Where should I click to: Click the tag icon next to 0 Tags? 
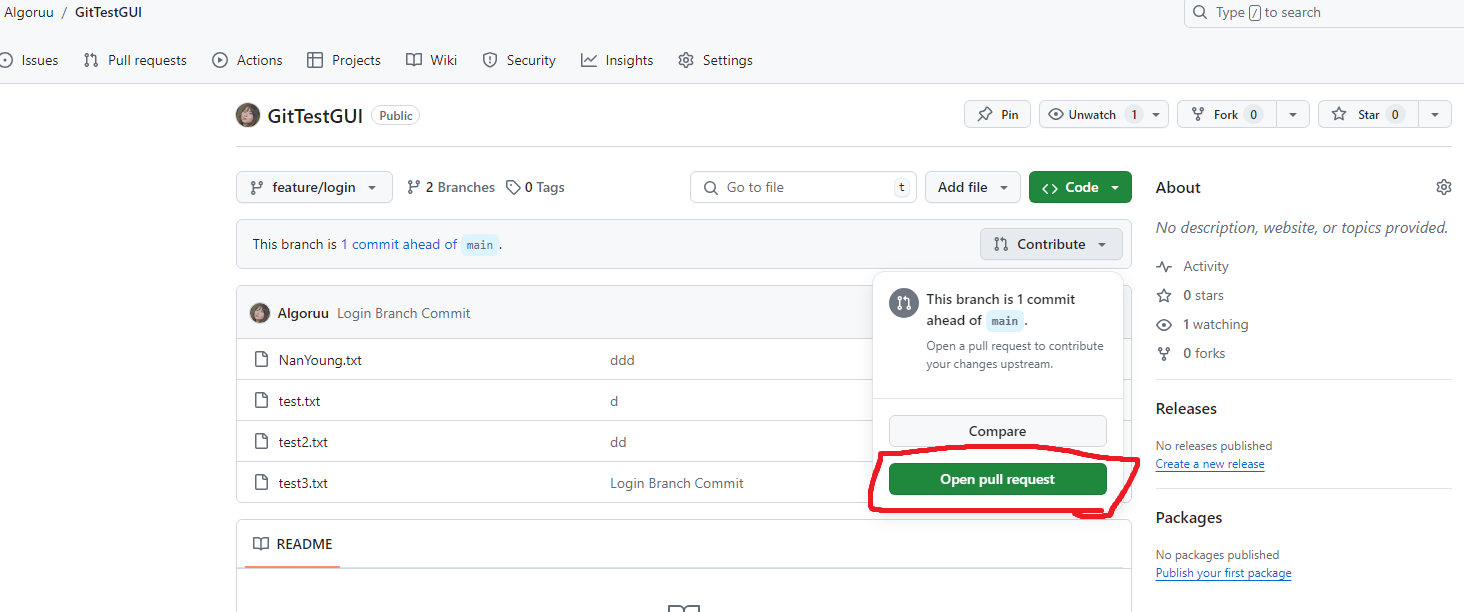(513, 187)
